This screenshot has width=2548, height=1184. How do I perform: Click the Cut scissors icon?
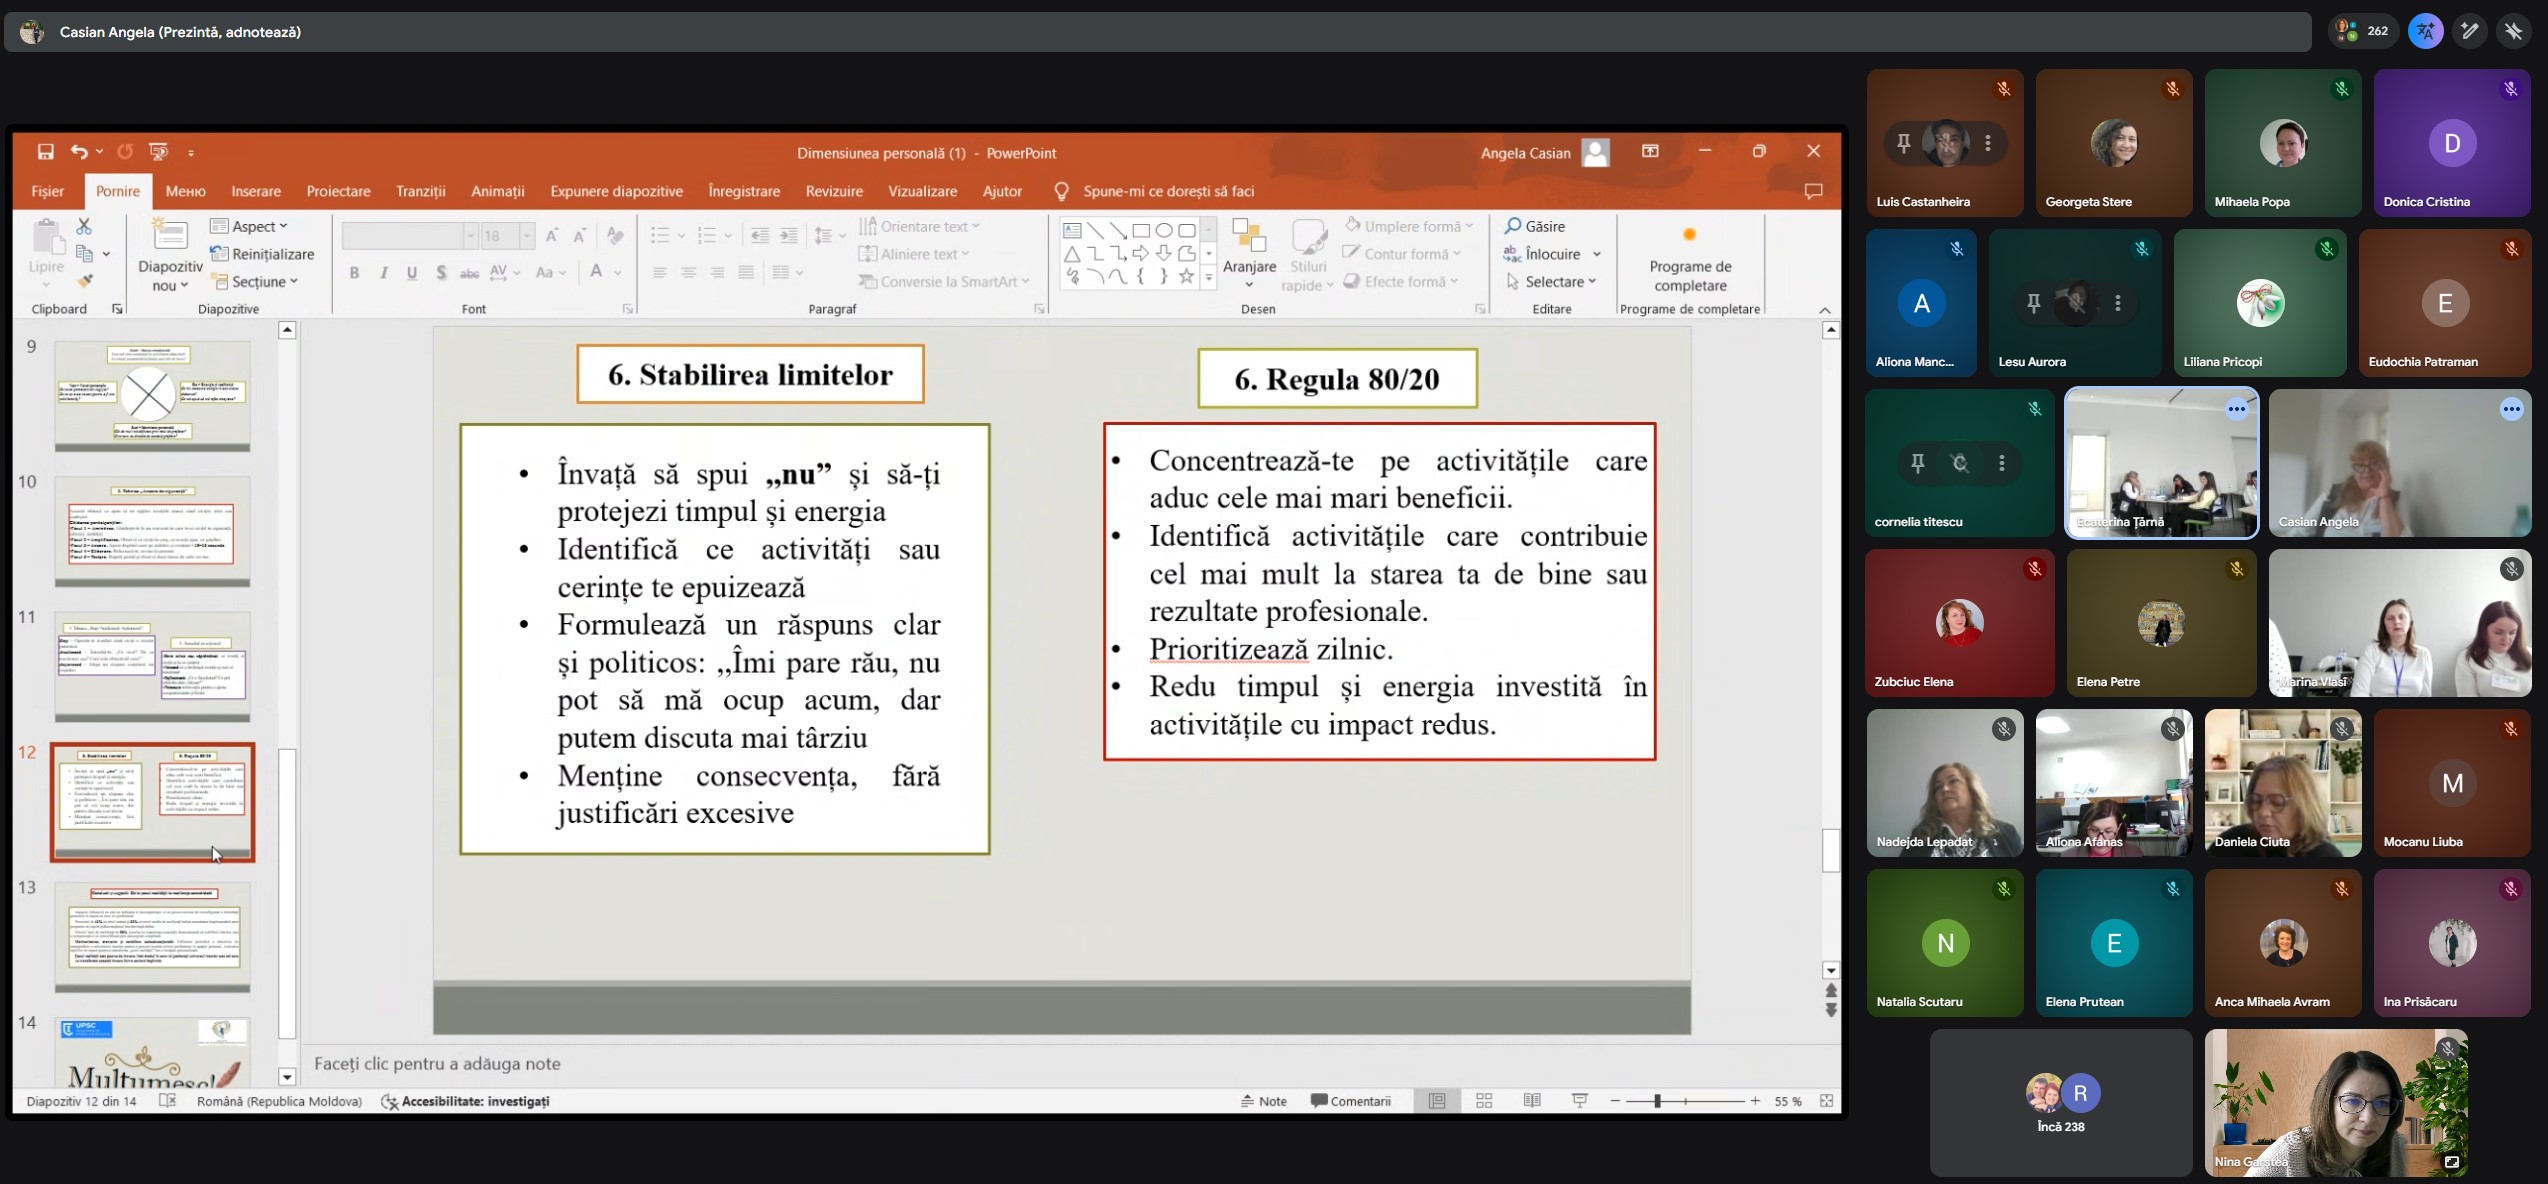click(84, 227)
